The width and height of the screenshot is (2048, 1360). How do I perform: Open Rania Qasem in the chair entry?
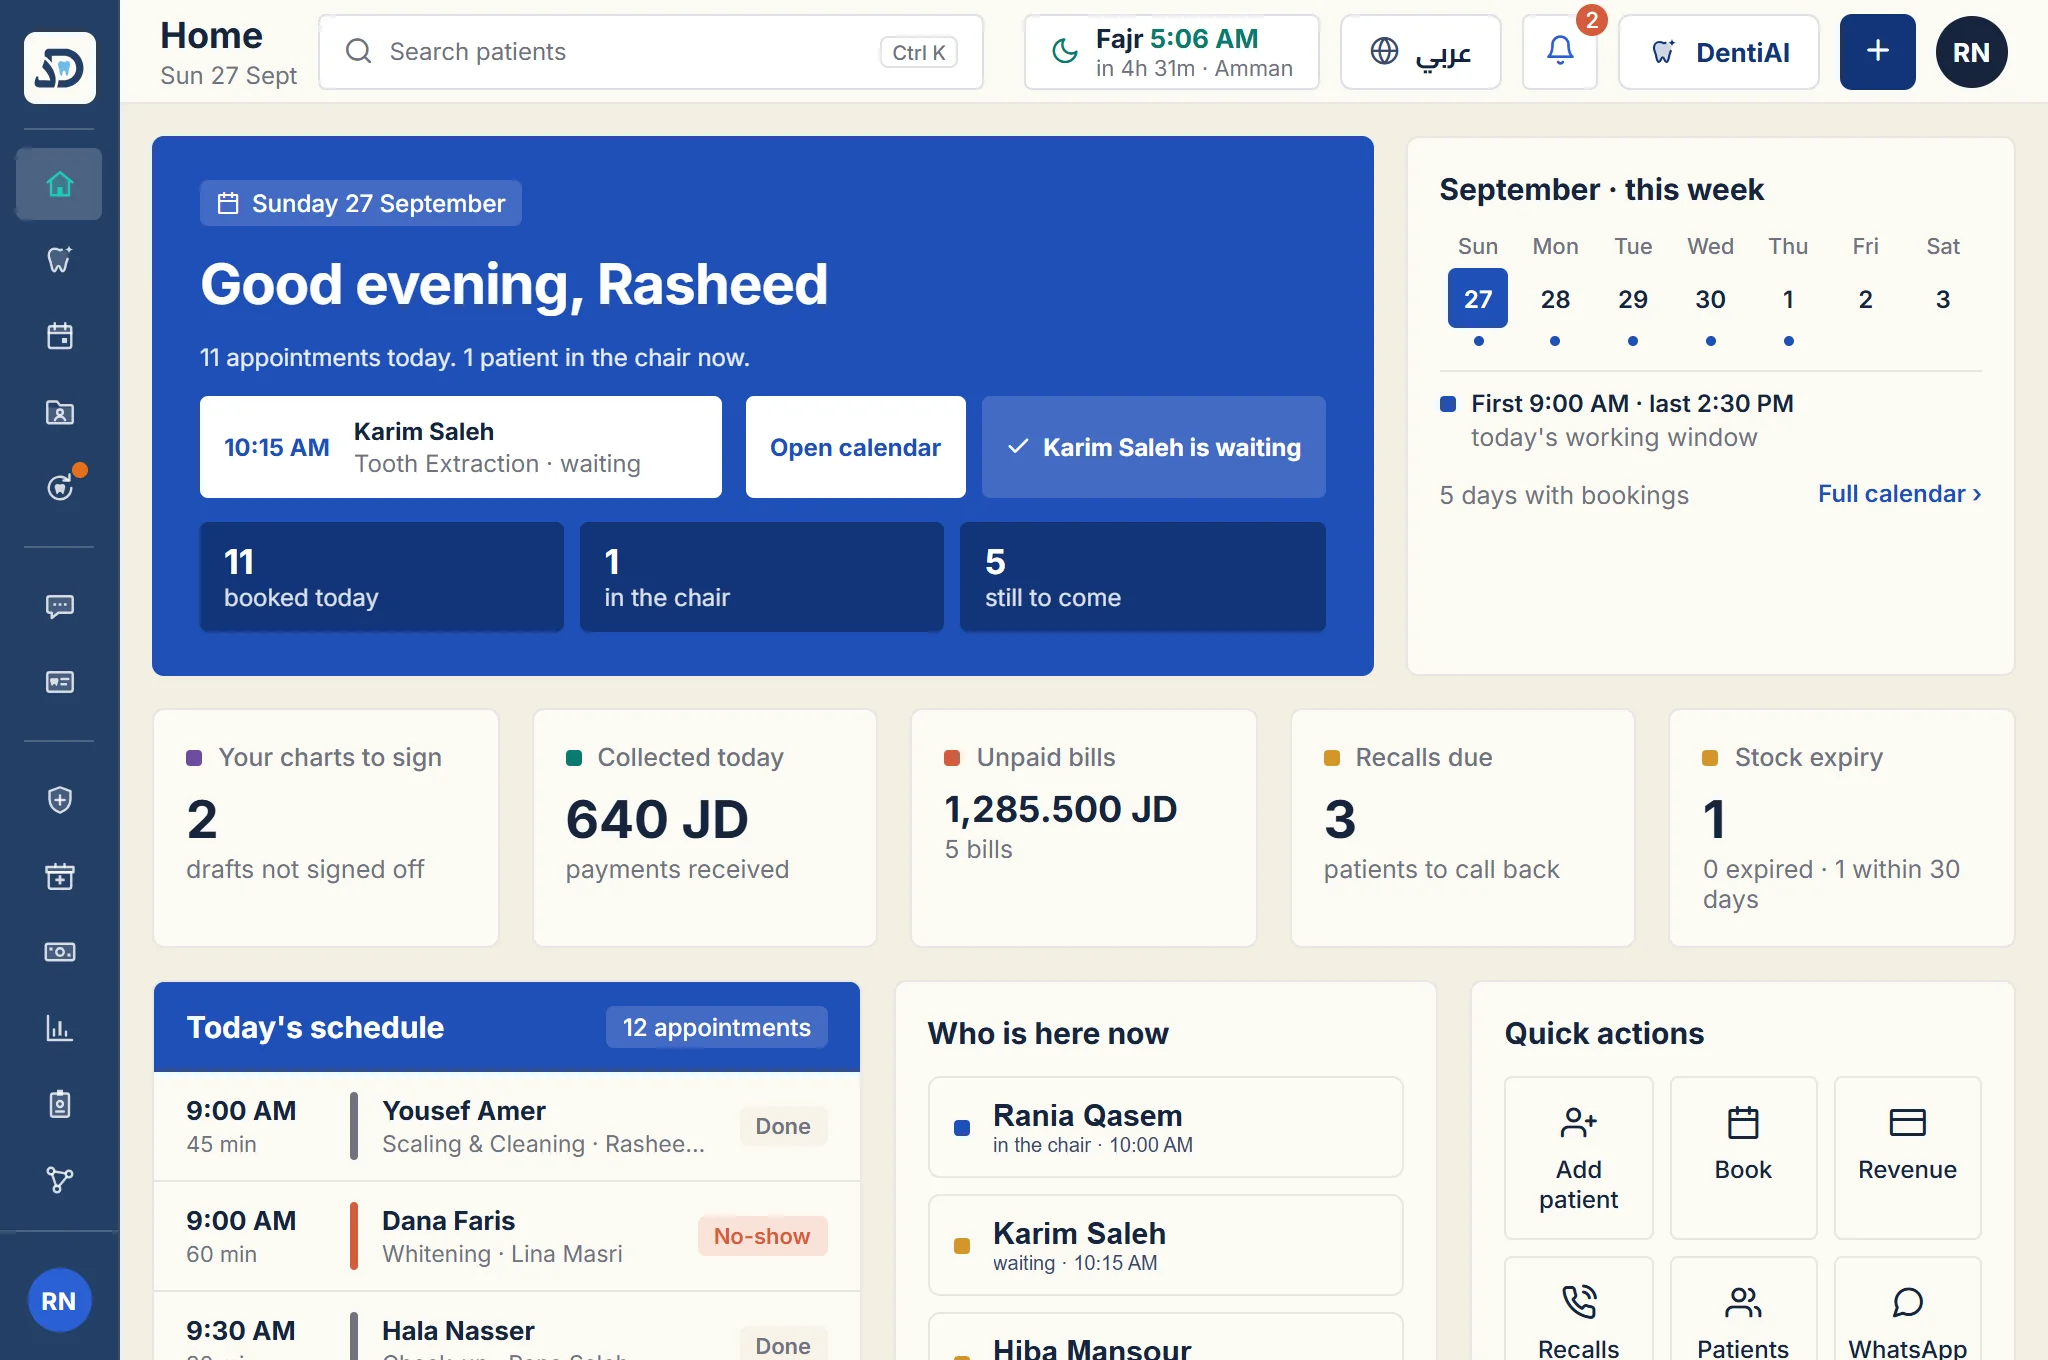click(x=1165, y=1127)
